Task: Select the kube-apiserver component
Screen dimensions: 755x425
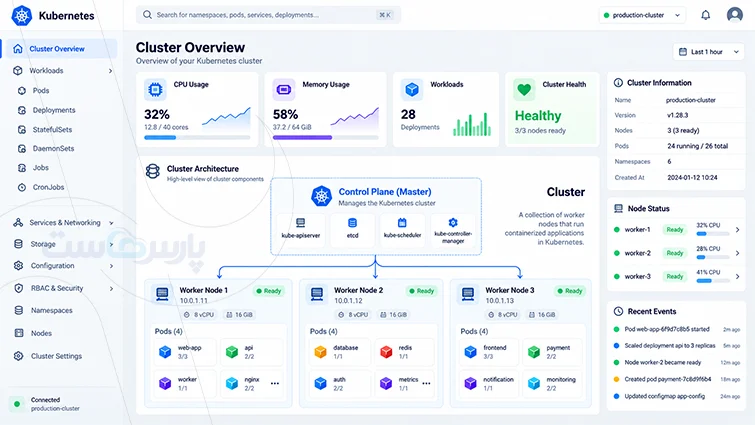Action: 301,228
